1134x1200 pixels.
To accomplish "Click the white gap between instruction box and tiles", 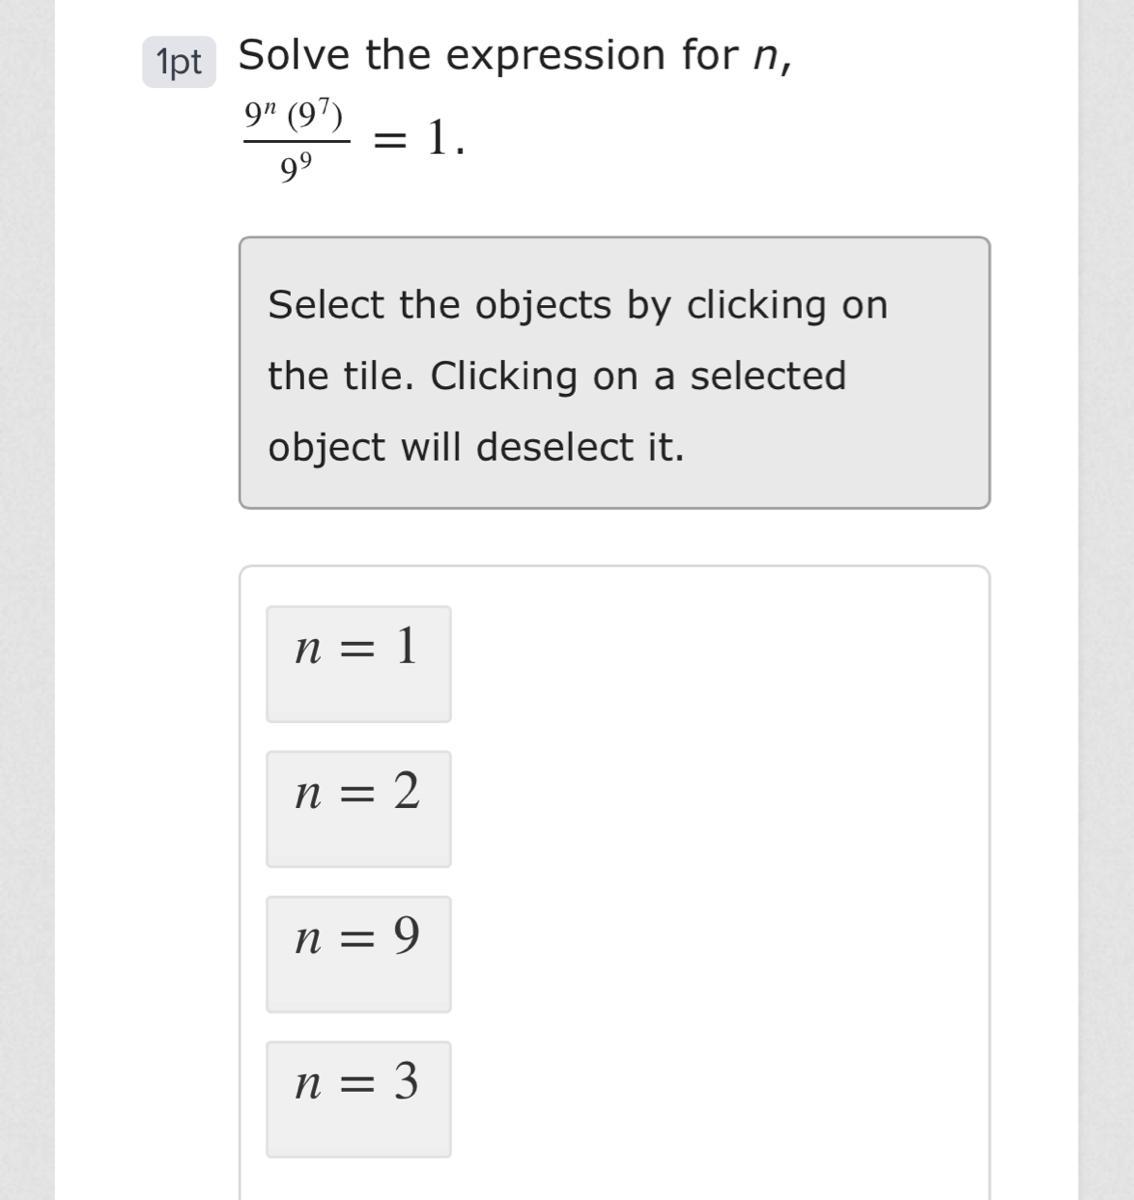I will tap(614, 537).
